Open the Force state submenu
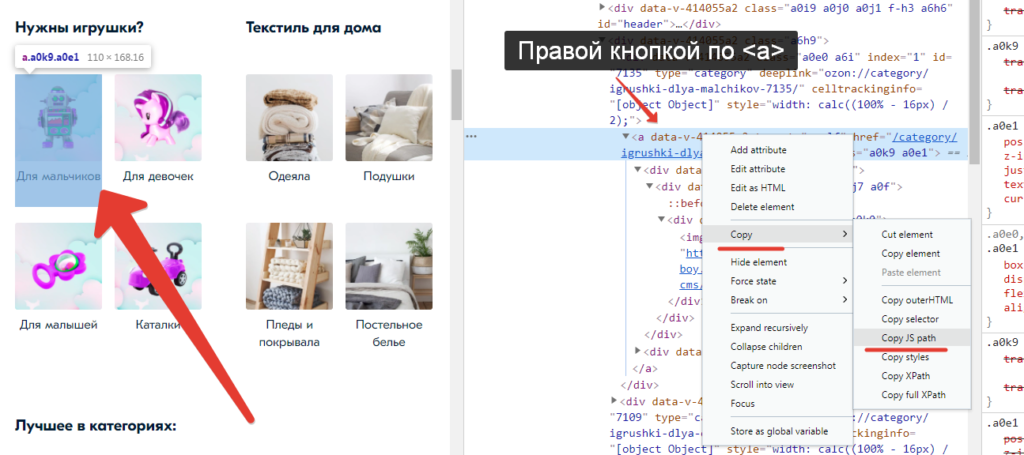The height and width of the screenshot is (455, 1024). (780, 281)
